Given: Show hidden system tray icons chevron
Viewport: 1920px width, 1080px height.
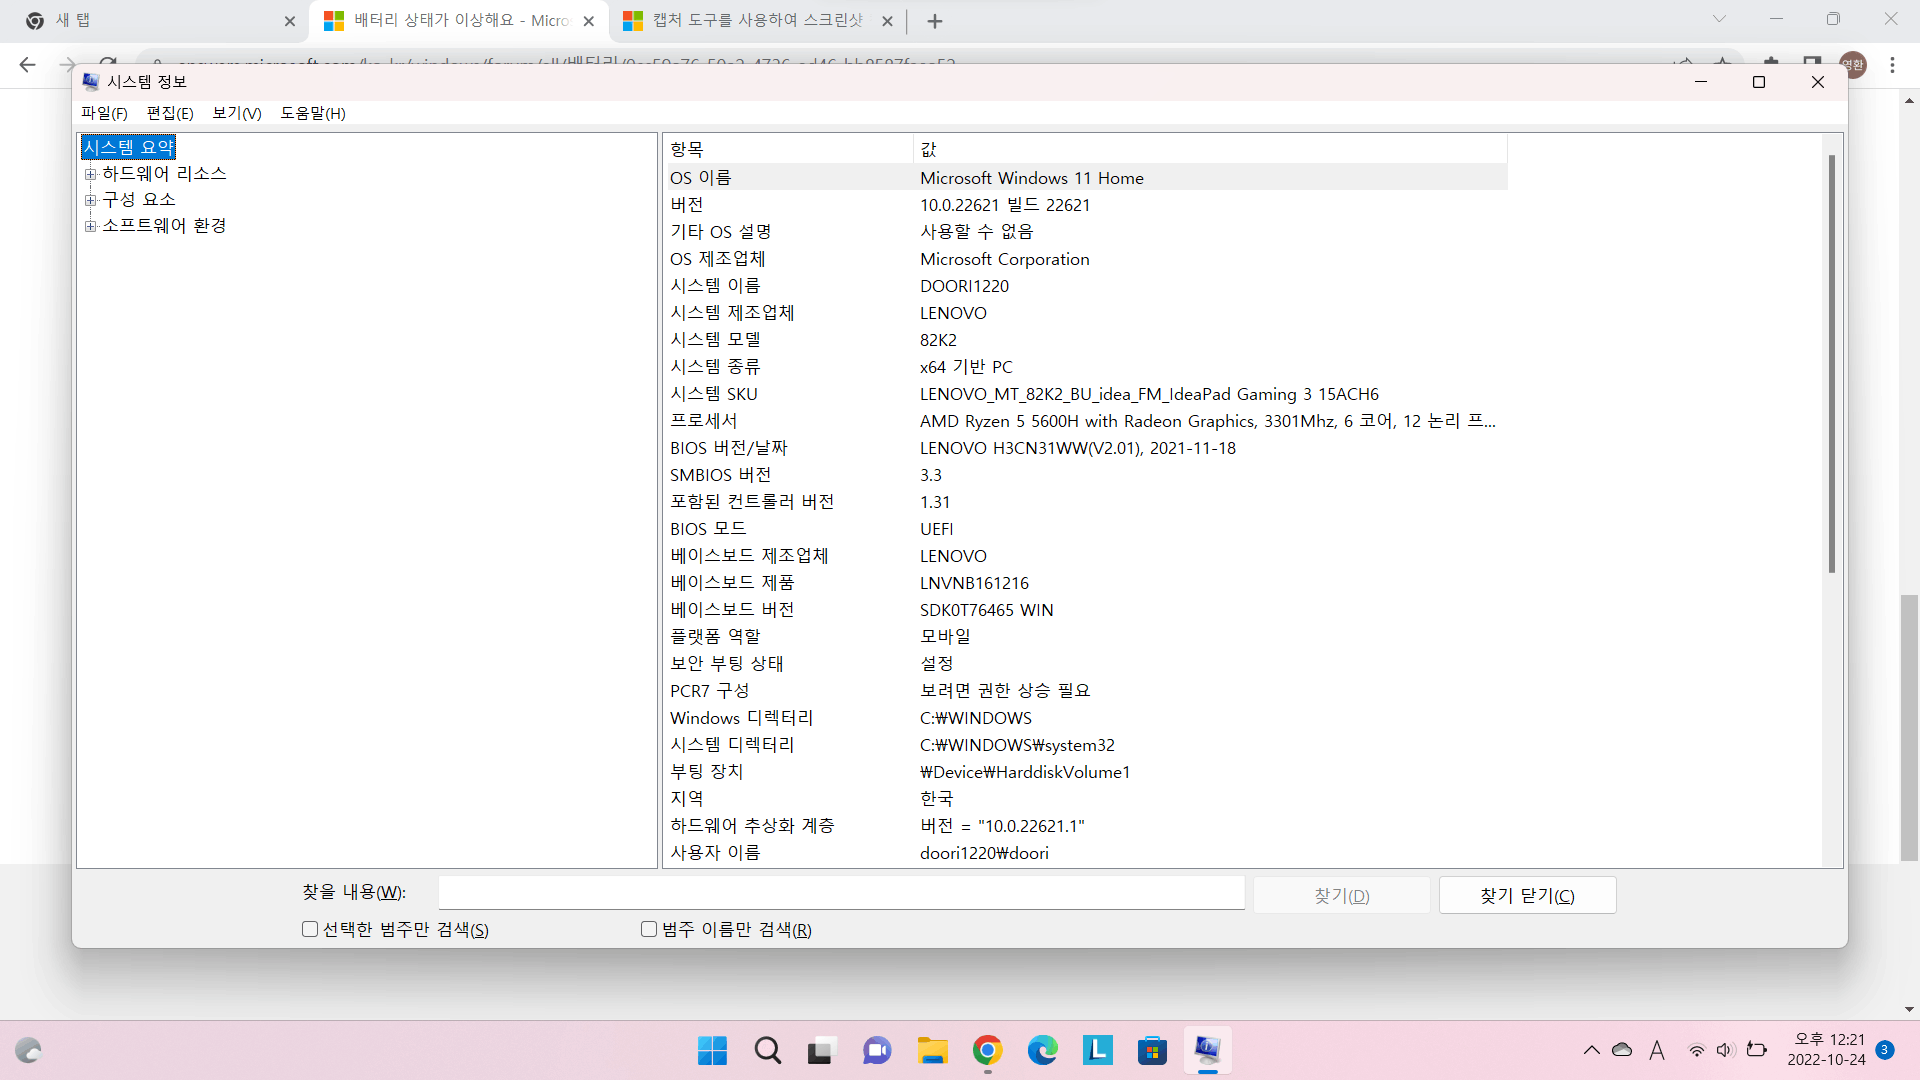Looking at the screenshot, I should [1591, 1051].
